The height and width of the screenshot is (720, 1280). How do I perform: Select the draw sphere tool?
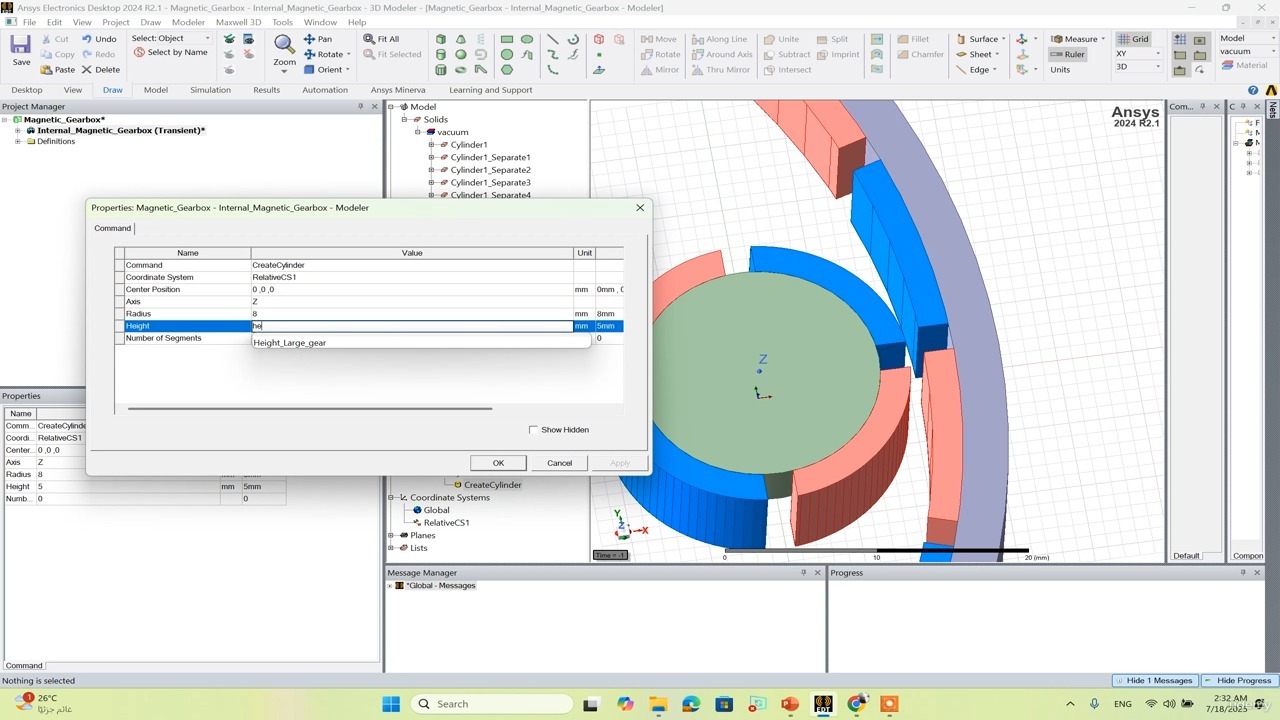point(461,55)
